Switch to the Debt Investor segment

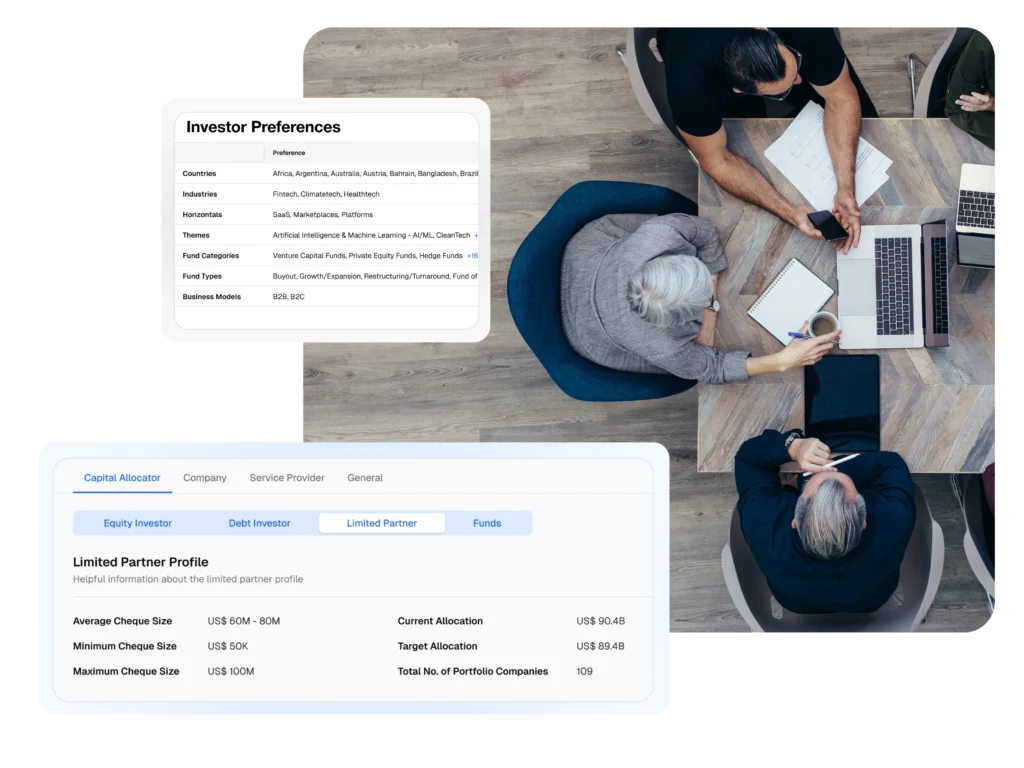[x=259, y=523]
